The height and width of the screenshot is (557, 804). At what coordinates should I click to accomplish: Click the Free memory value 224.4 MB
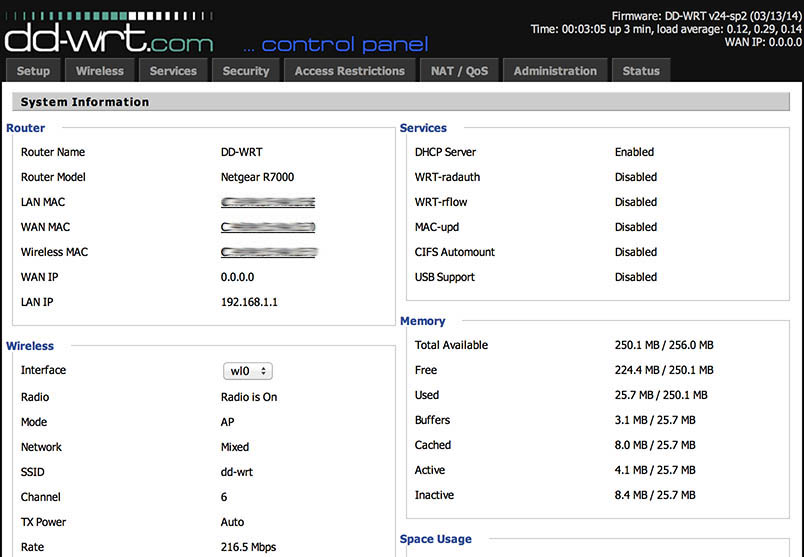664,370
